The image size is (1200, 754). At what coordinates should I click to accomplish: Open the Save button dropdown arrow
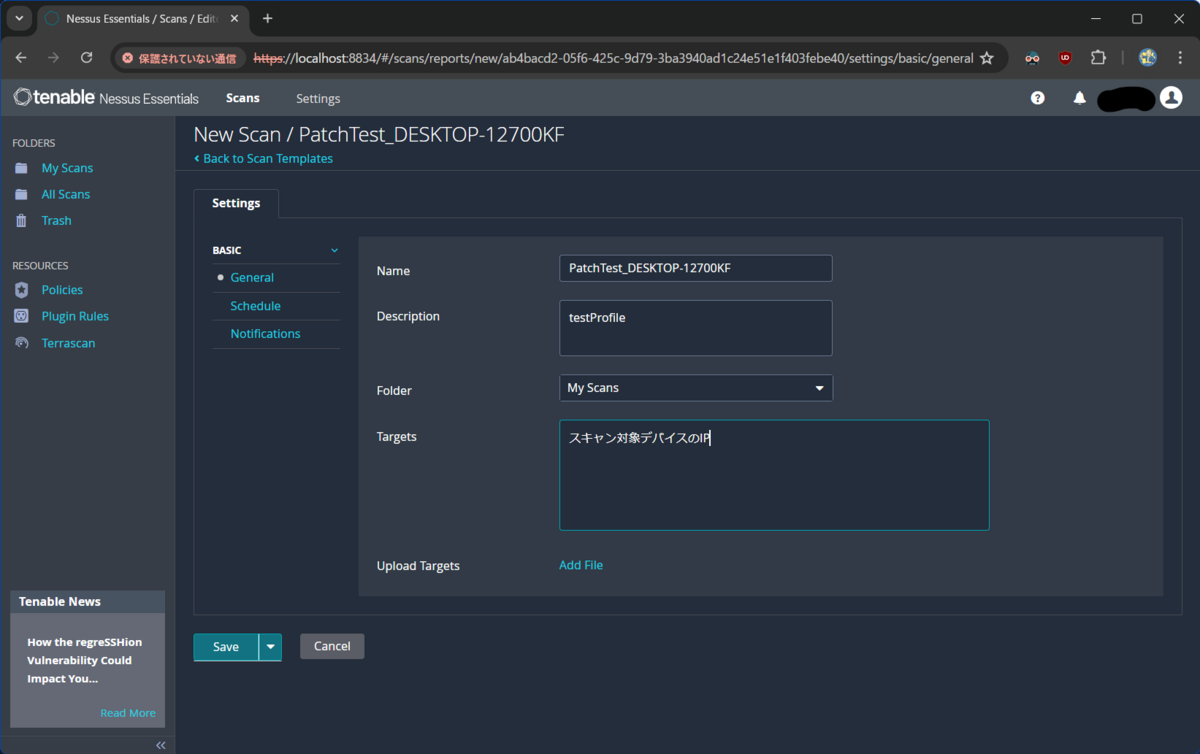coord(270,647)
